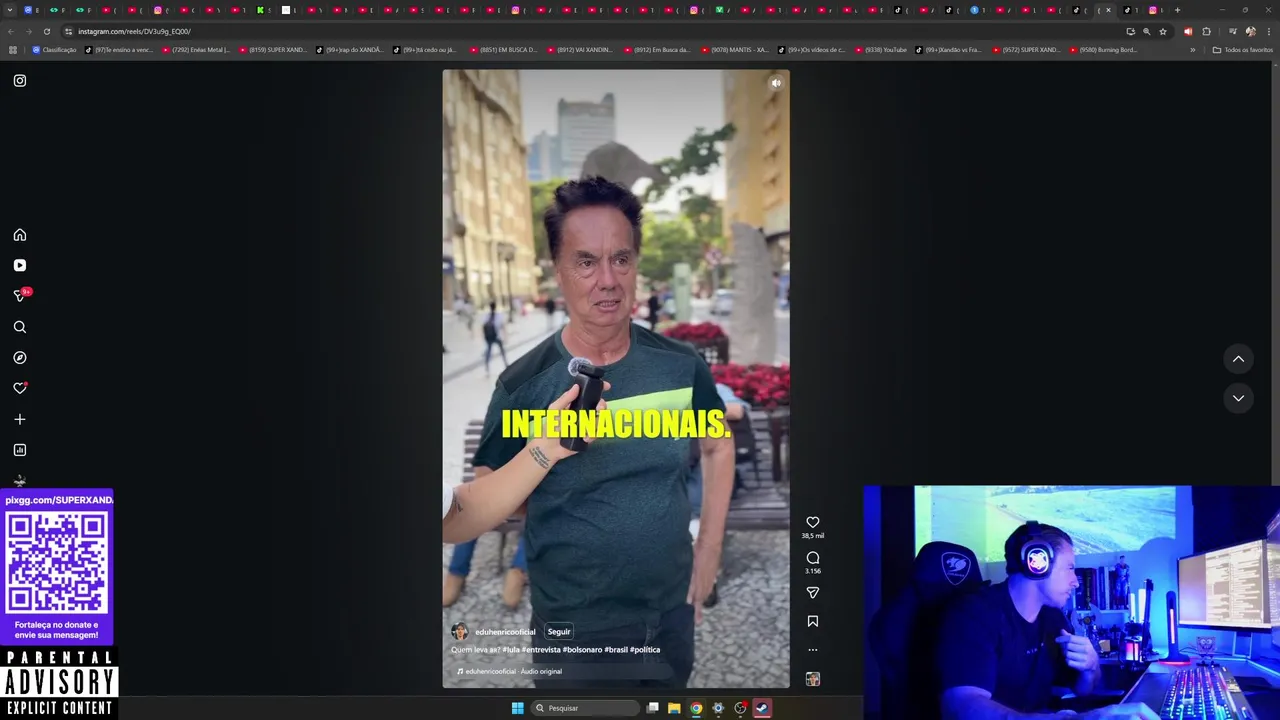Share the reel with the paper plane icon

813,593
